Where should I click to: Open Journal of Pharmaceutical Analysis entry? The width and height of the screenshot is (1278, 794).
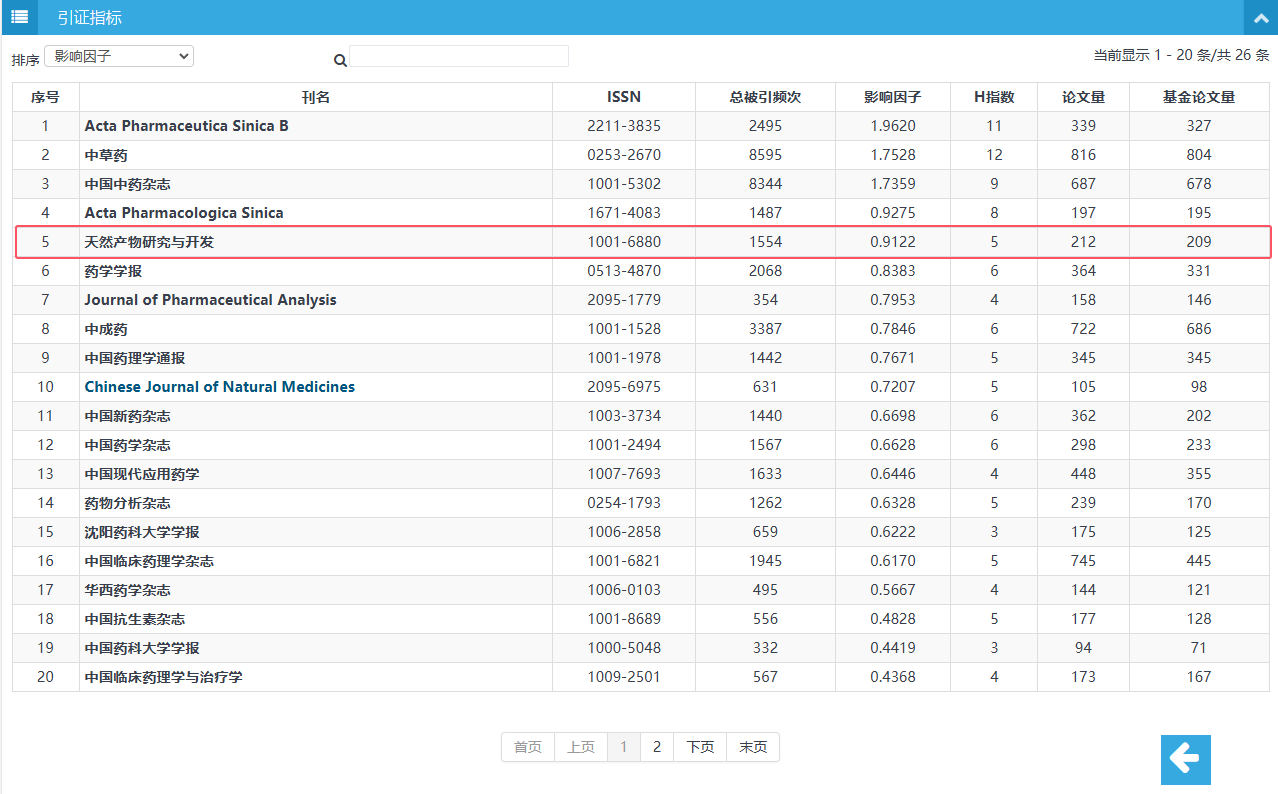(211, 300)
